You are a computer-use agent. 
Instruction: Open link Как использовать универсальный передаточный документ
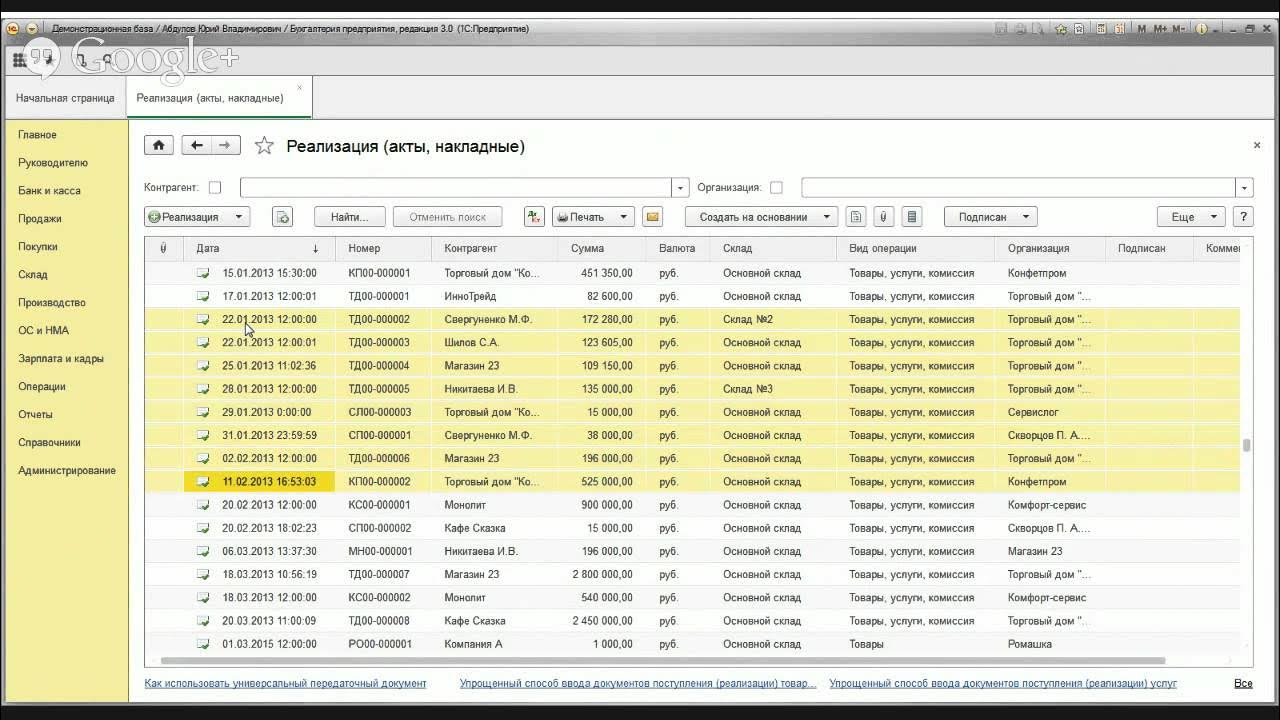[285, 684]
